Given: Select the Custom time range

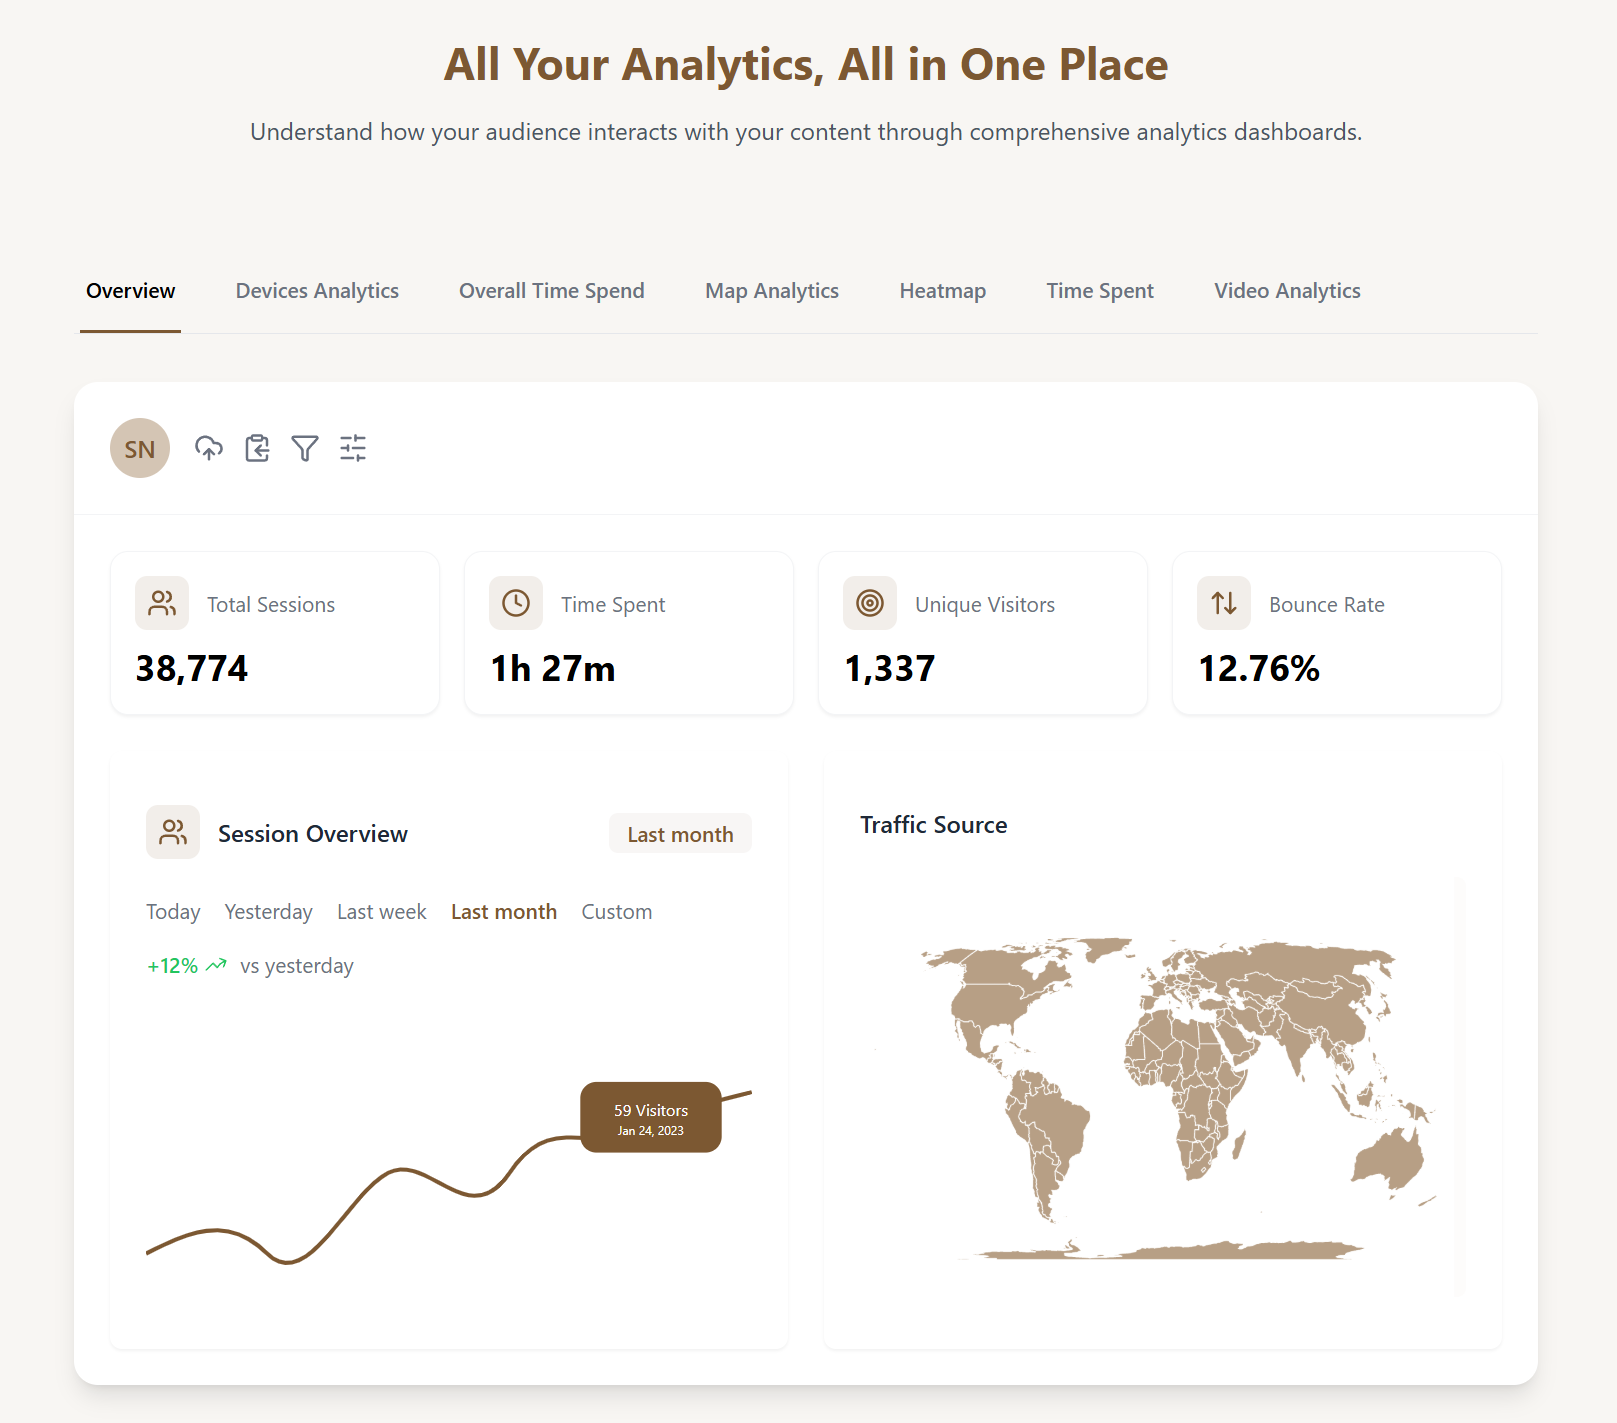Looking at the screenshot, I should (617, 912).
